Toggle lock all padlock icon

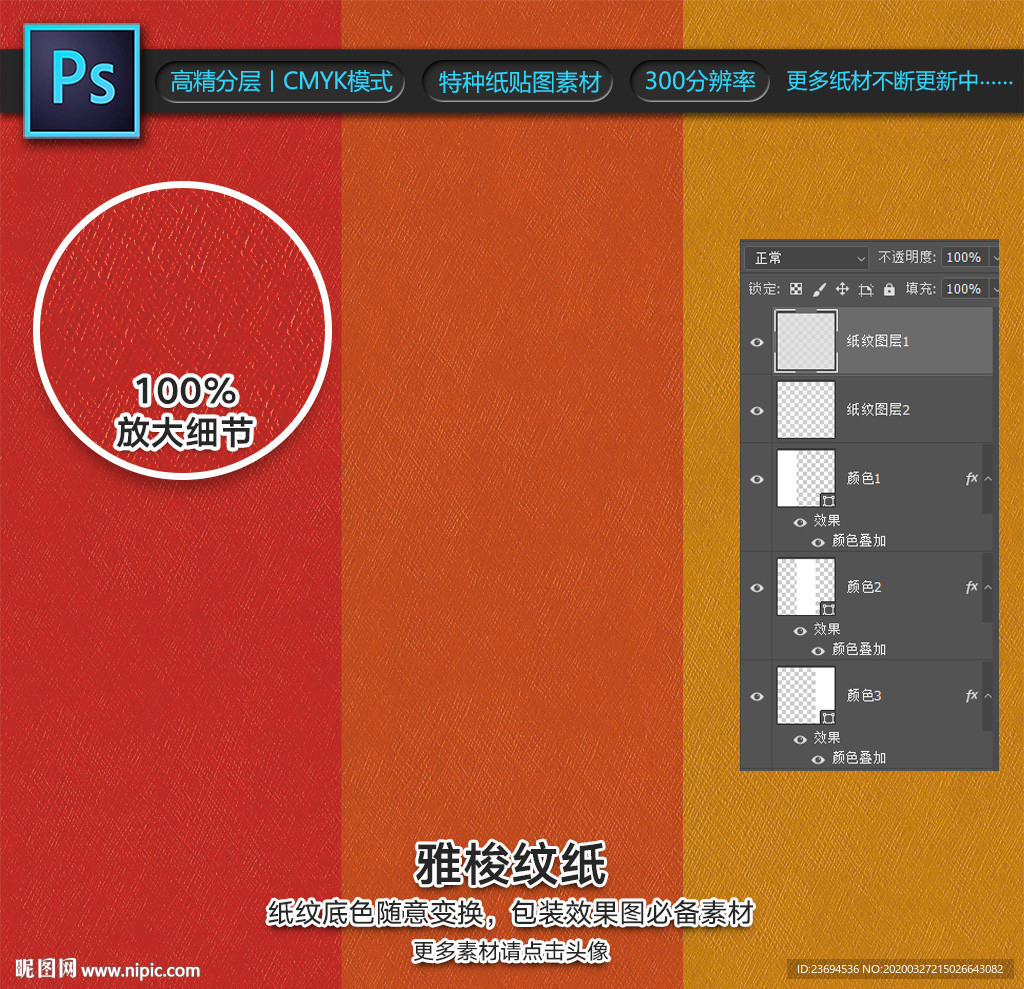889,289
